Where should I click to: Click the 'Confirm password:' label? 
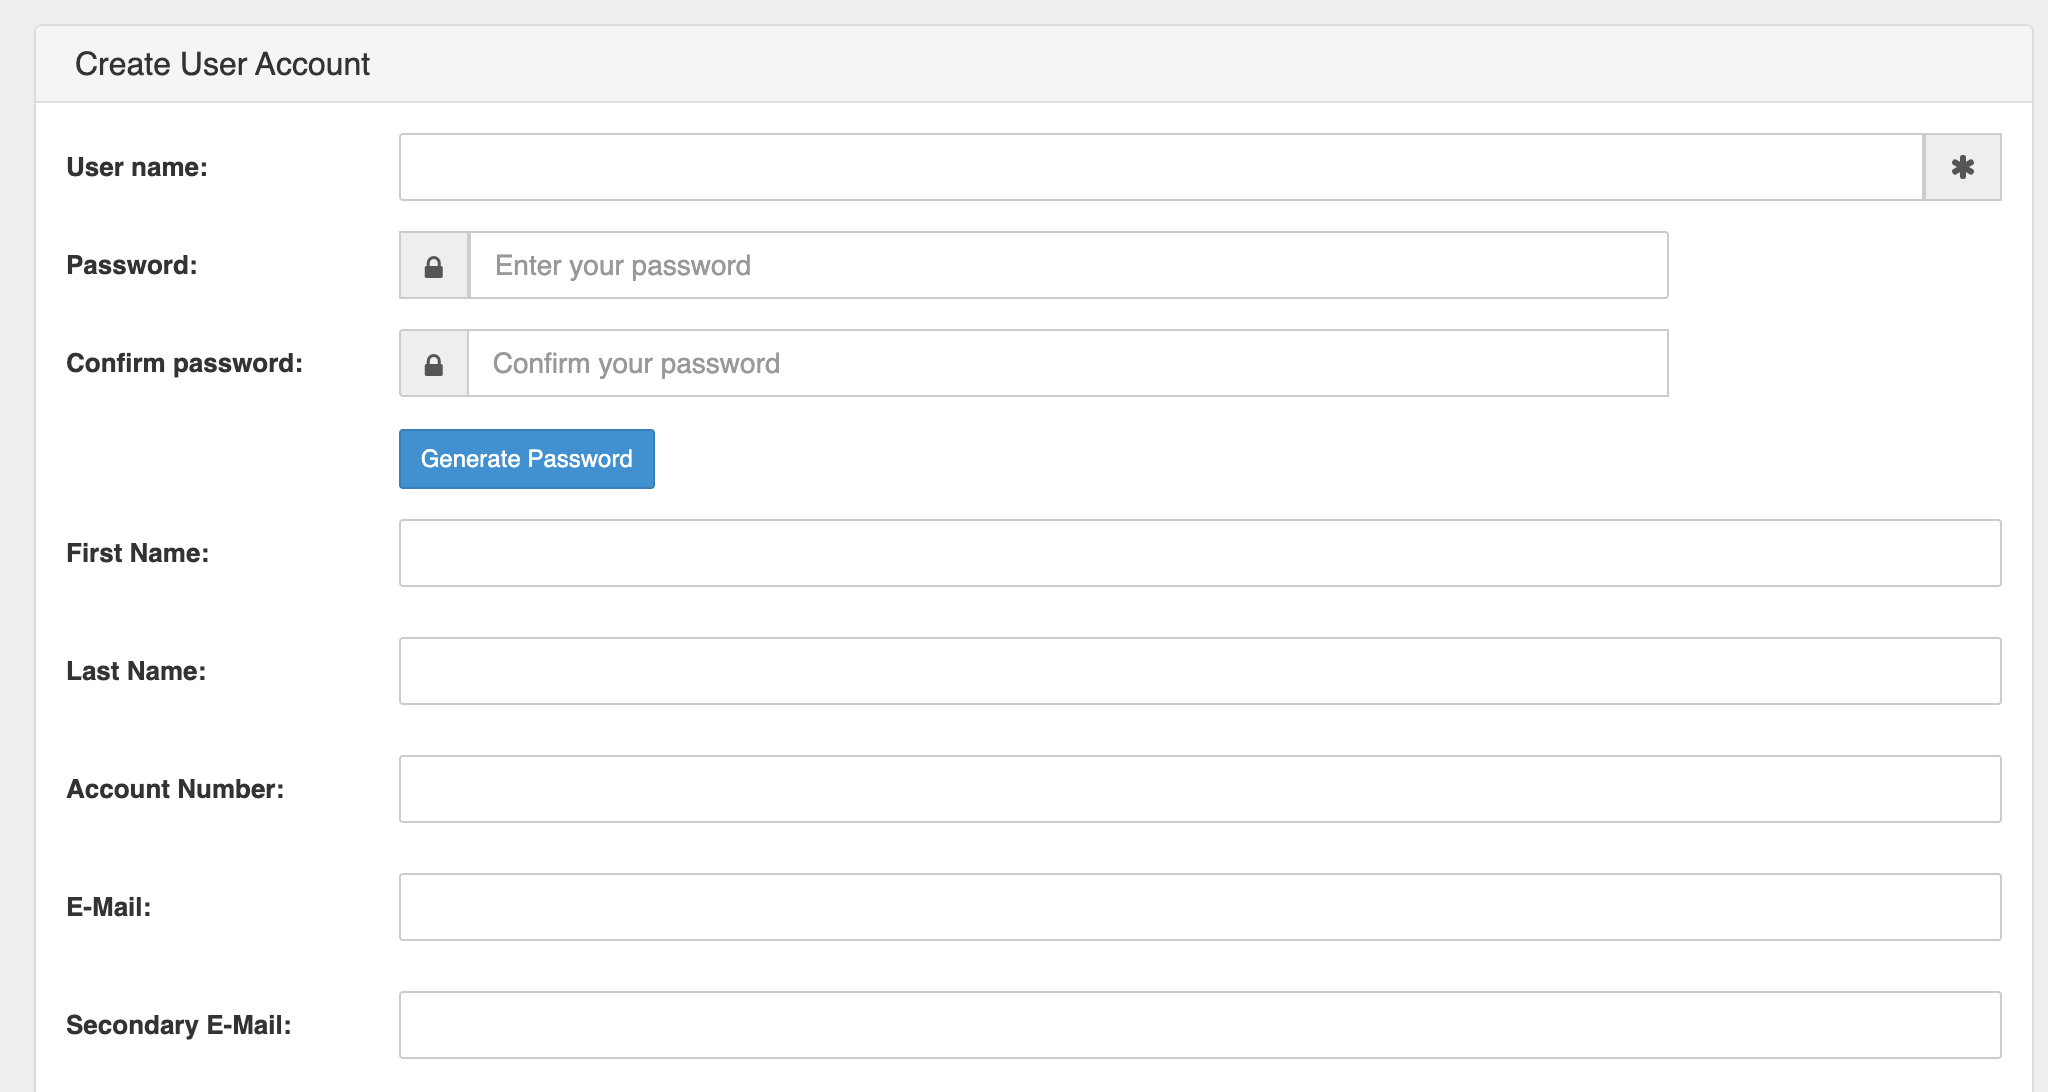184,363
